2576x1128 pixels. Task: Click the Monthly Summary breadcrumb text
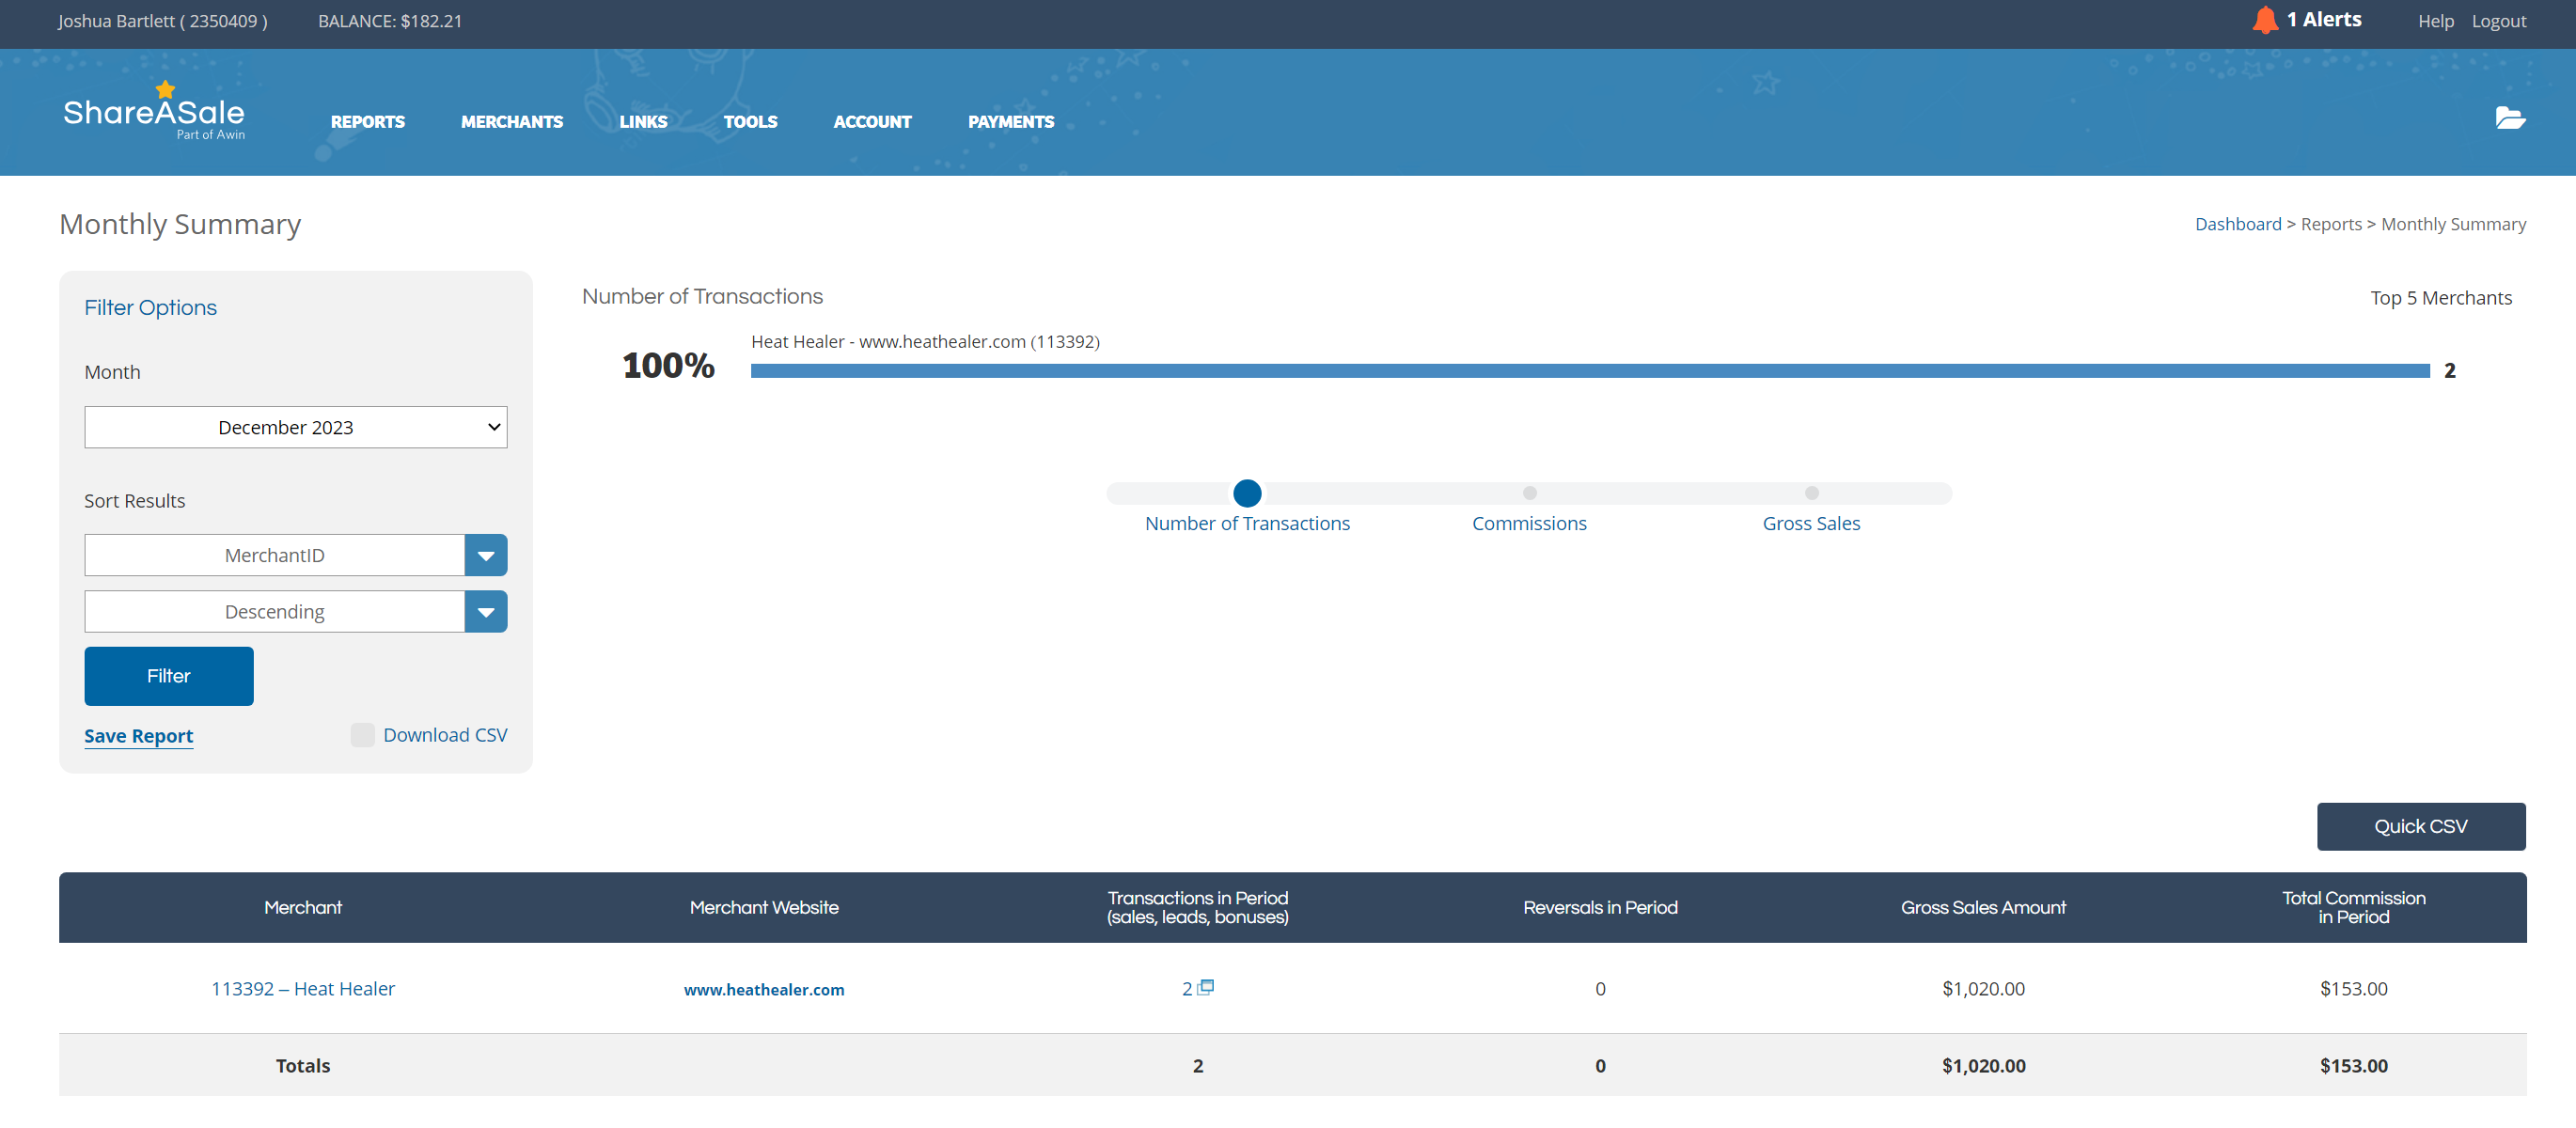(x=2453, y=224)
